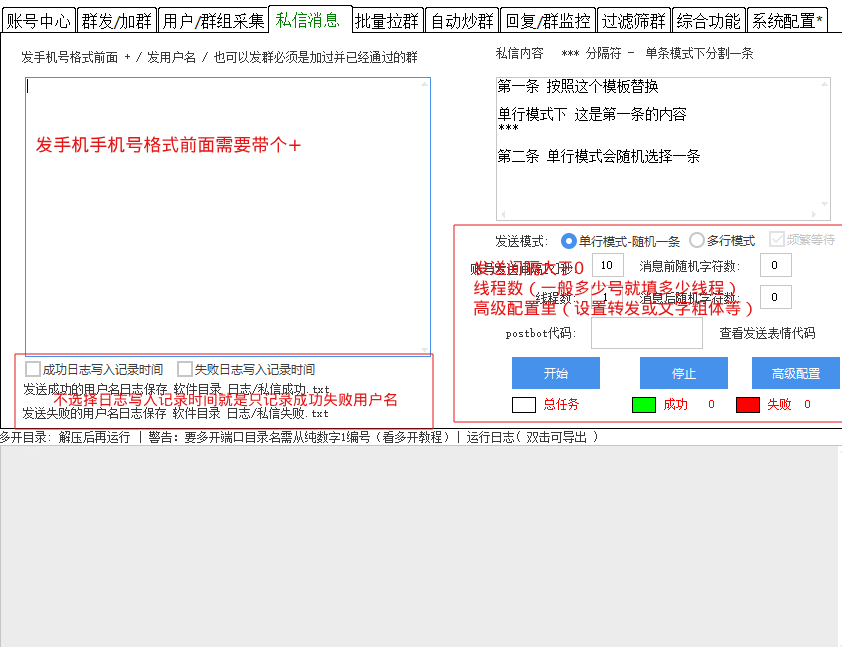This screenshot has width=842, height=647.
Task: Click the green 成功 color swatch
Action: point(643,405)
